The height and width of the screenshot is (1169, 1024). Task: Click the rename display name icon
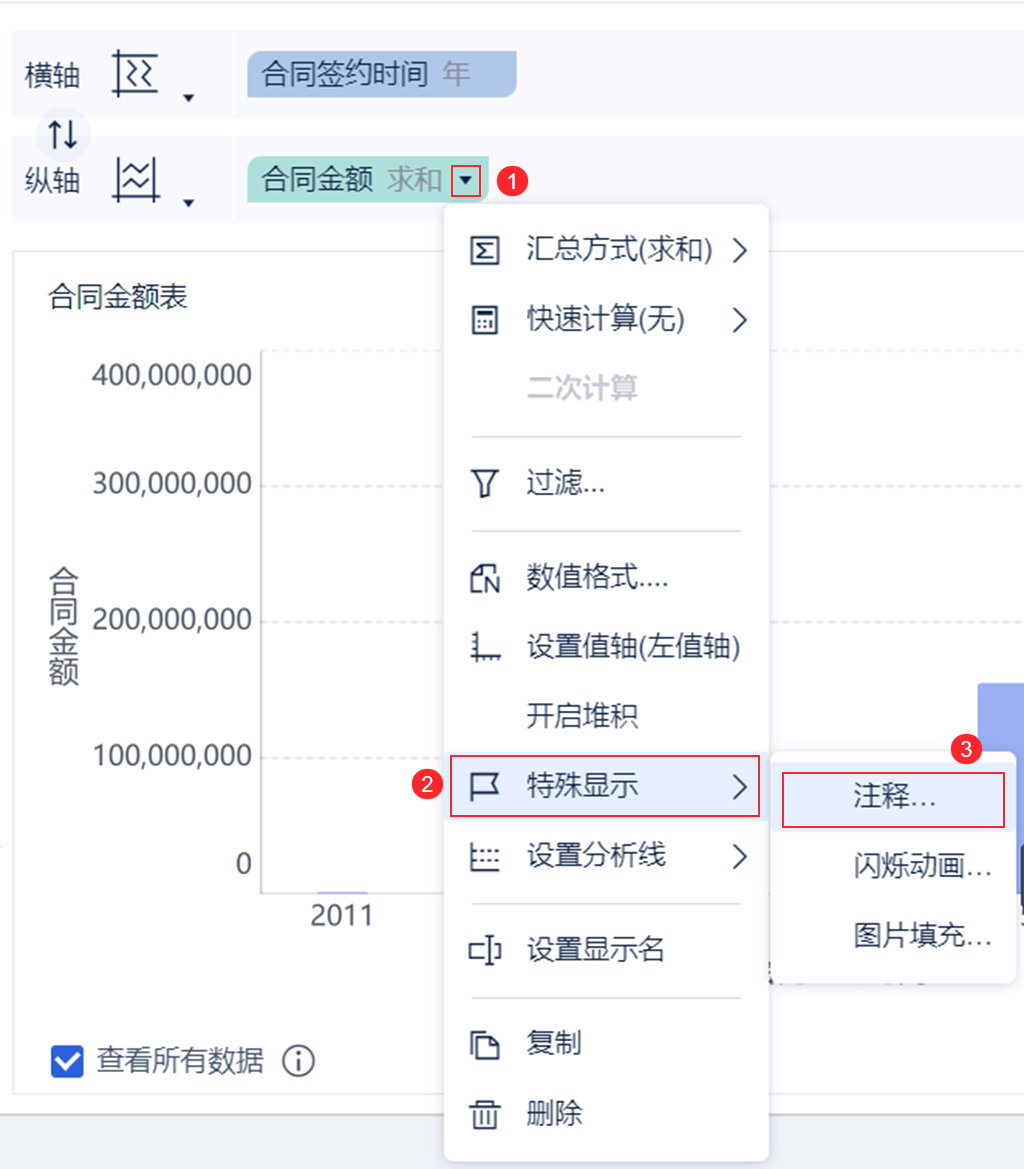point(484,951)
